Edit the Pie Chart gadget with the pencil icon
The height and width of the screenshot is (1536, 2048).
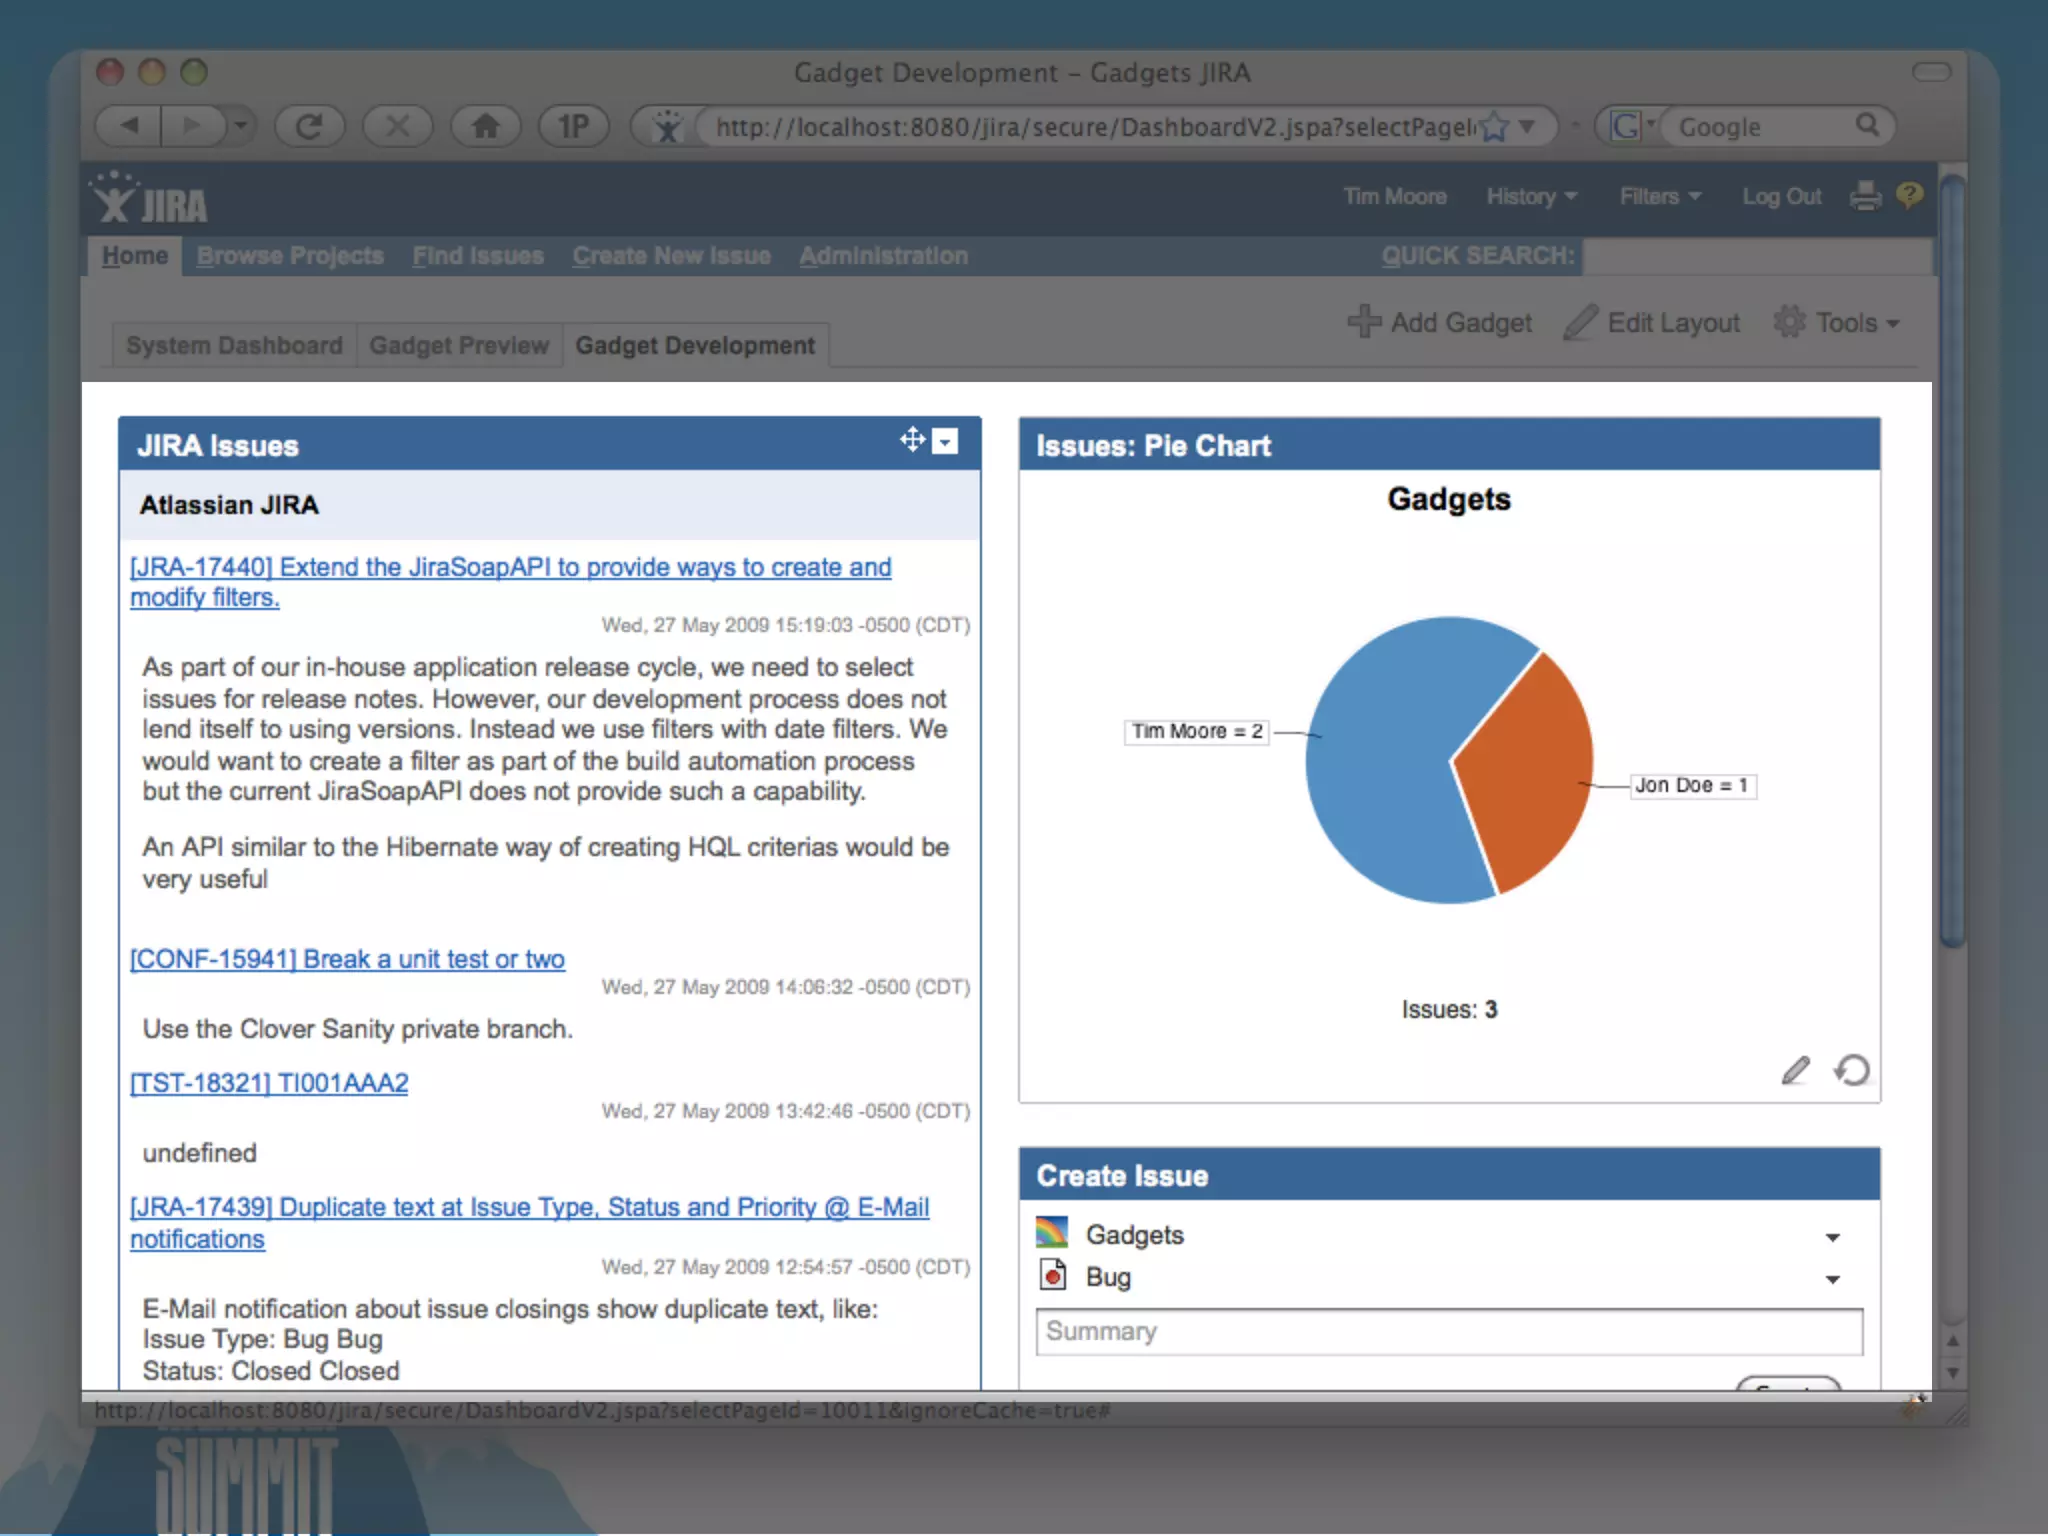pos(1796,1070)
